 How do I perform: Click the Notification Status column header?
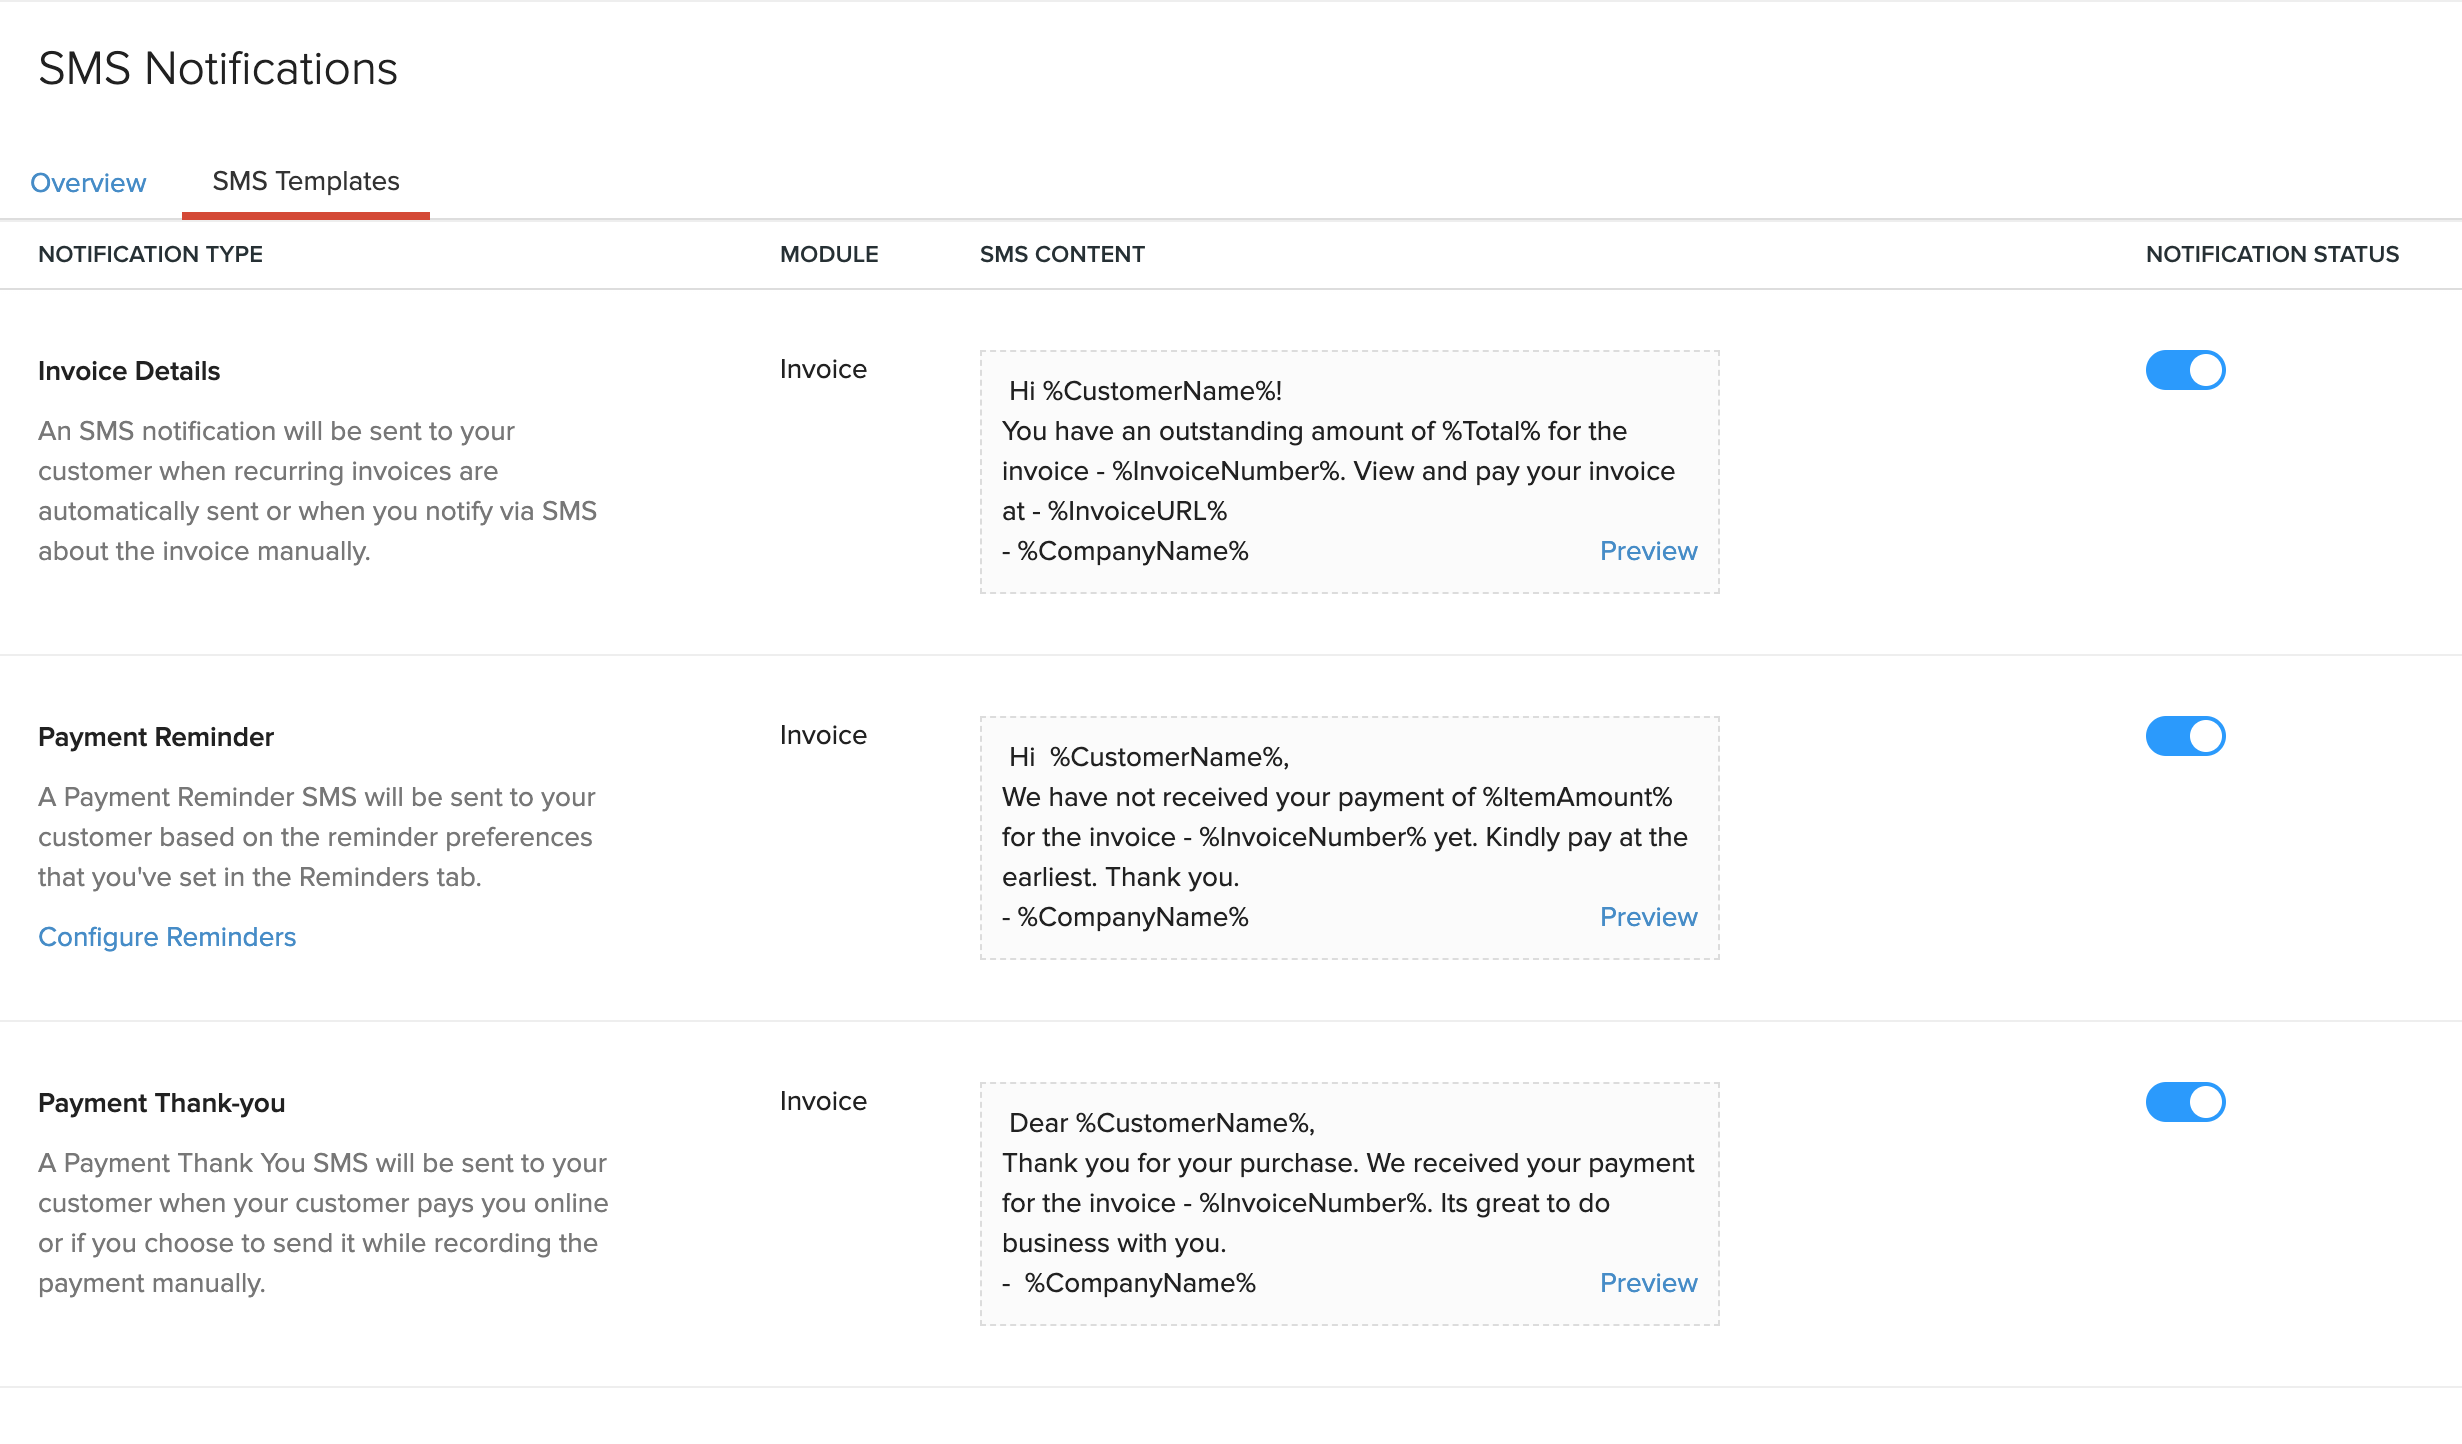click(2272, 254)
